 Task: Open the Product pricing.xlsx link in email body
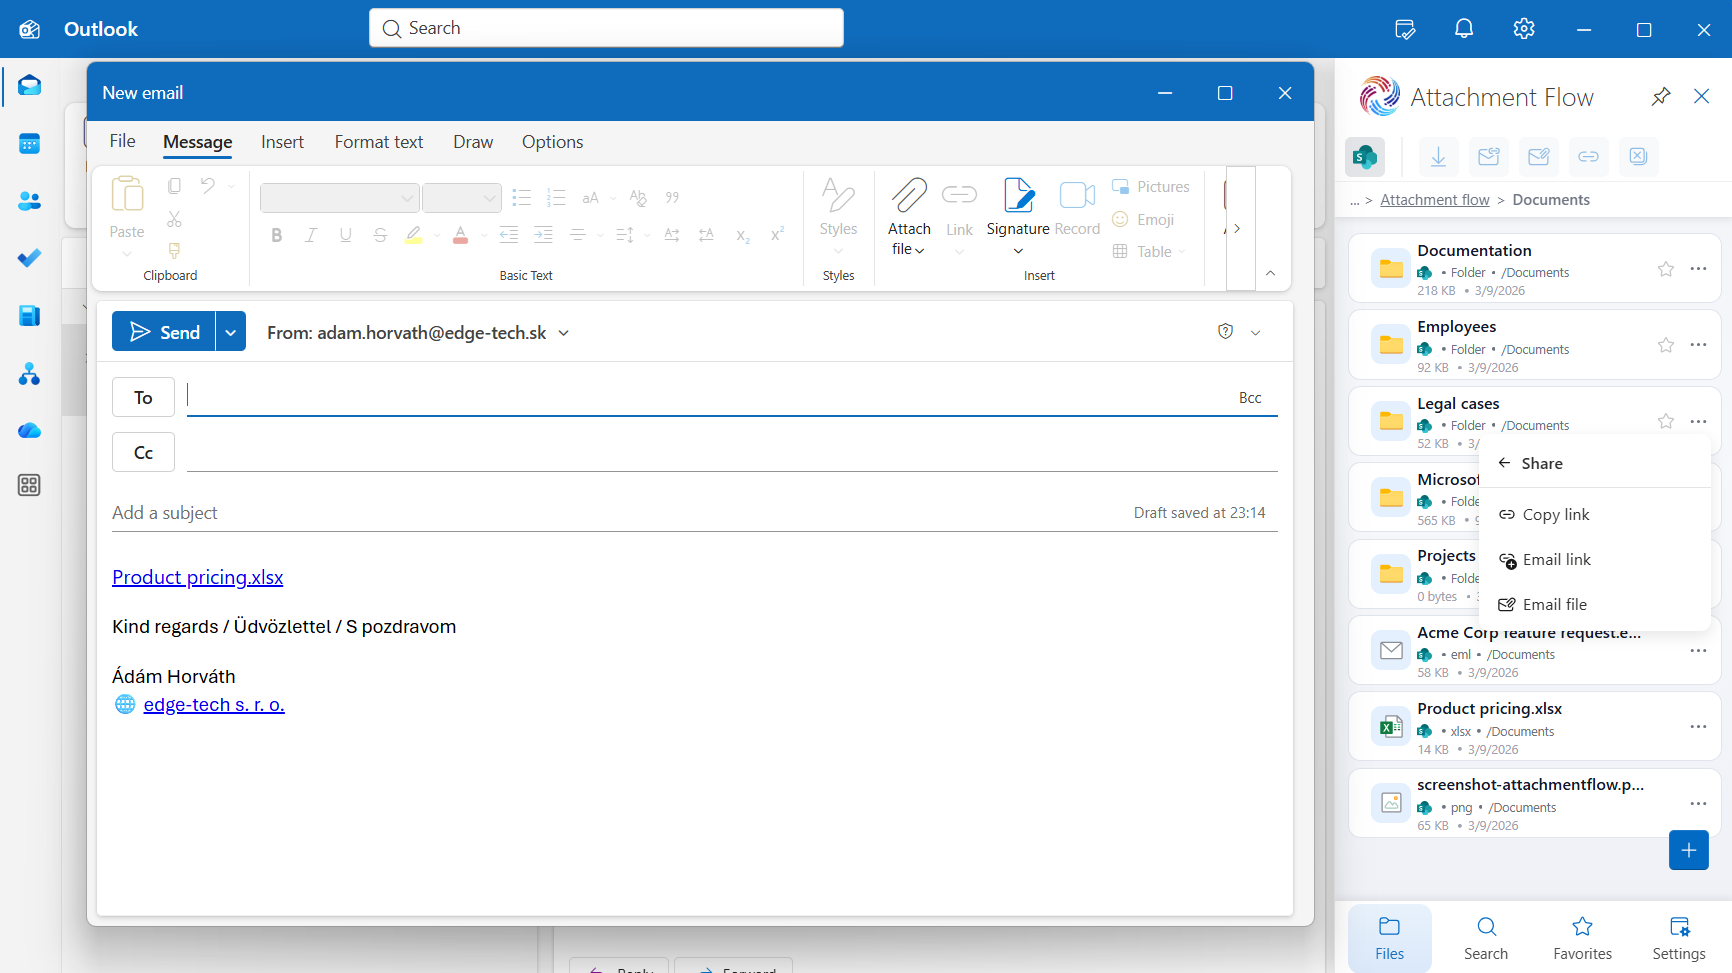tap(198, 578)
